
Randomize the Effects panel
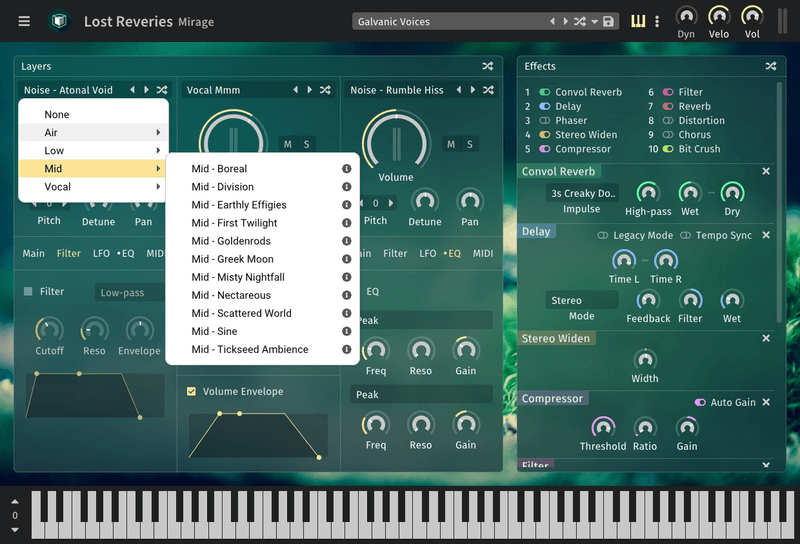771,66
